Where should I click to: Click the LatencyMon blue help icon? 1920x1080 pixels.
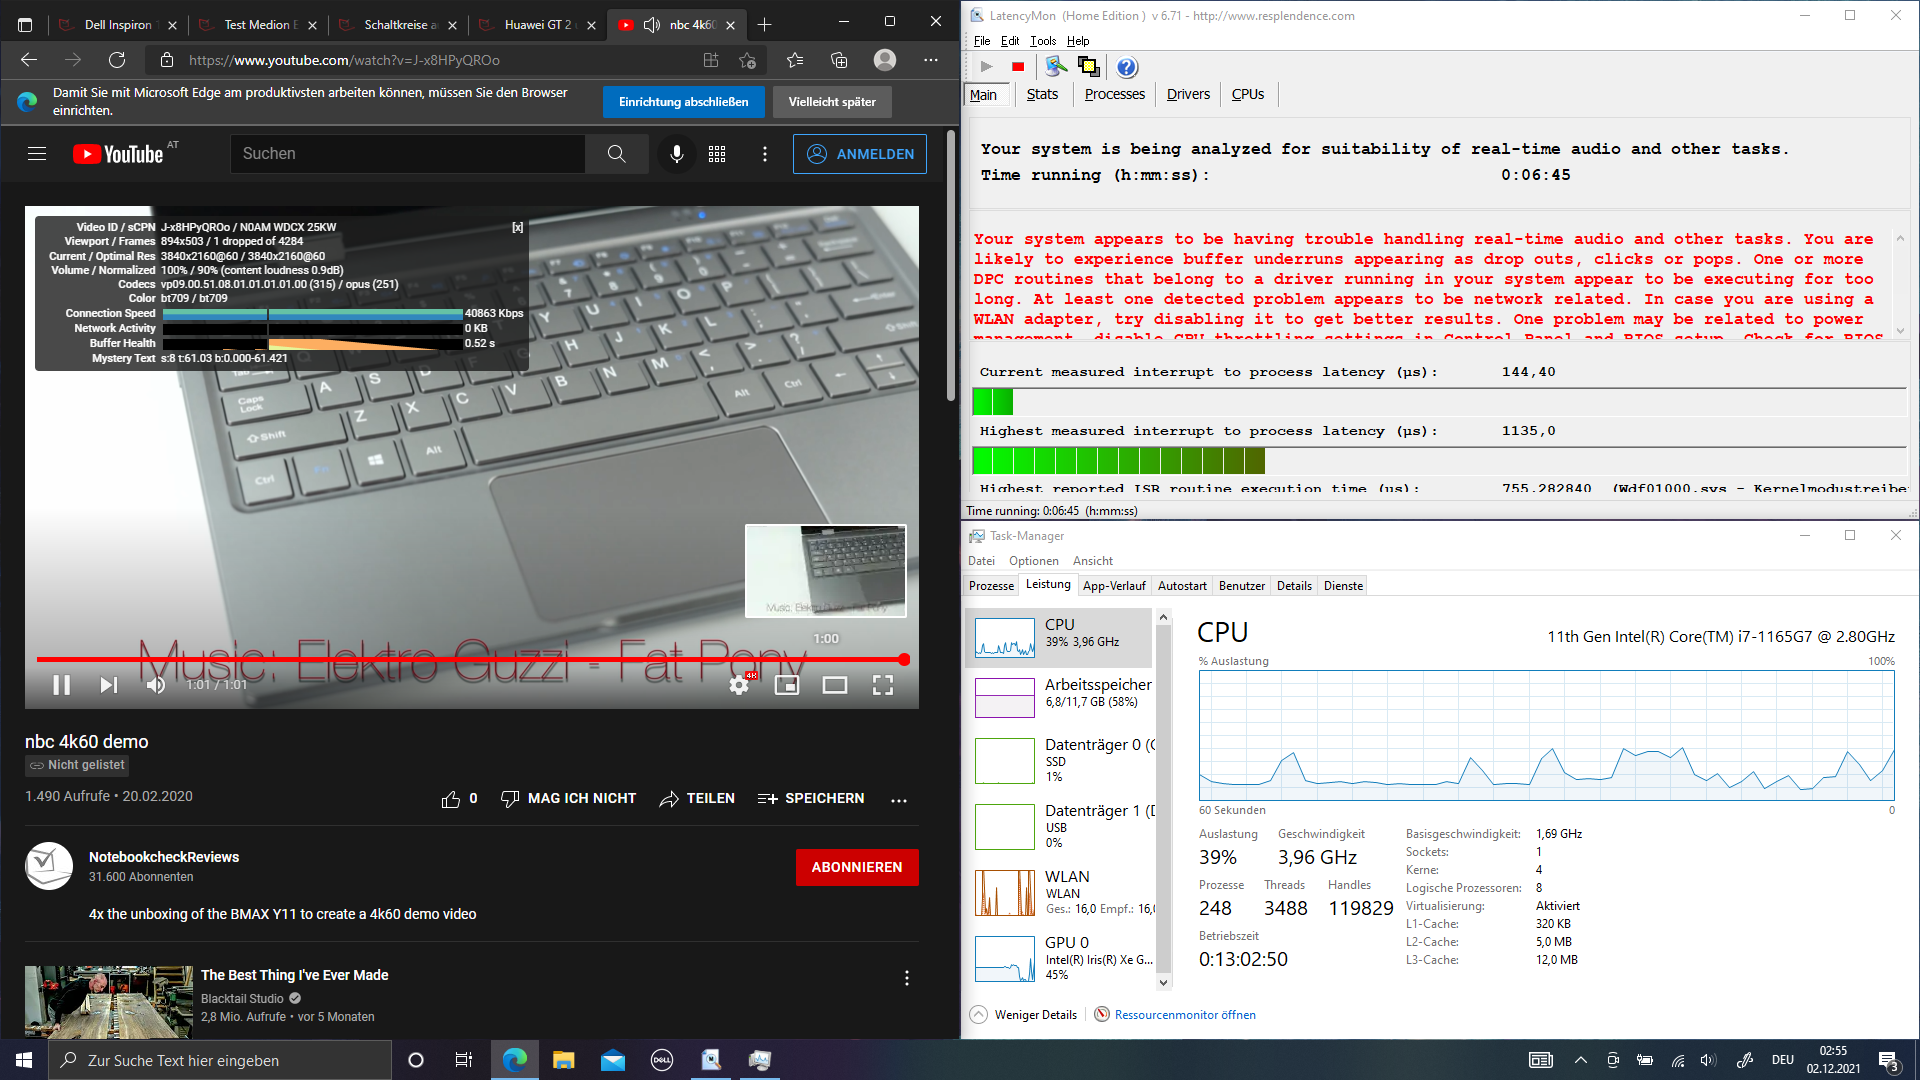(x=1127, y=67)
